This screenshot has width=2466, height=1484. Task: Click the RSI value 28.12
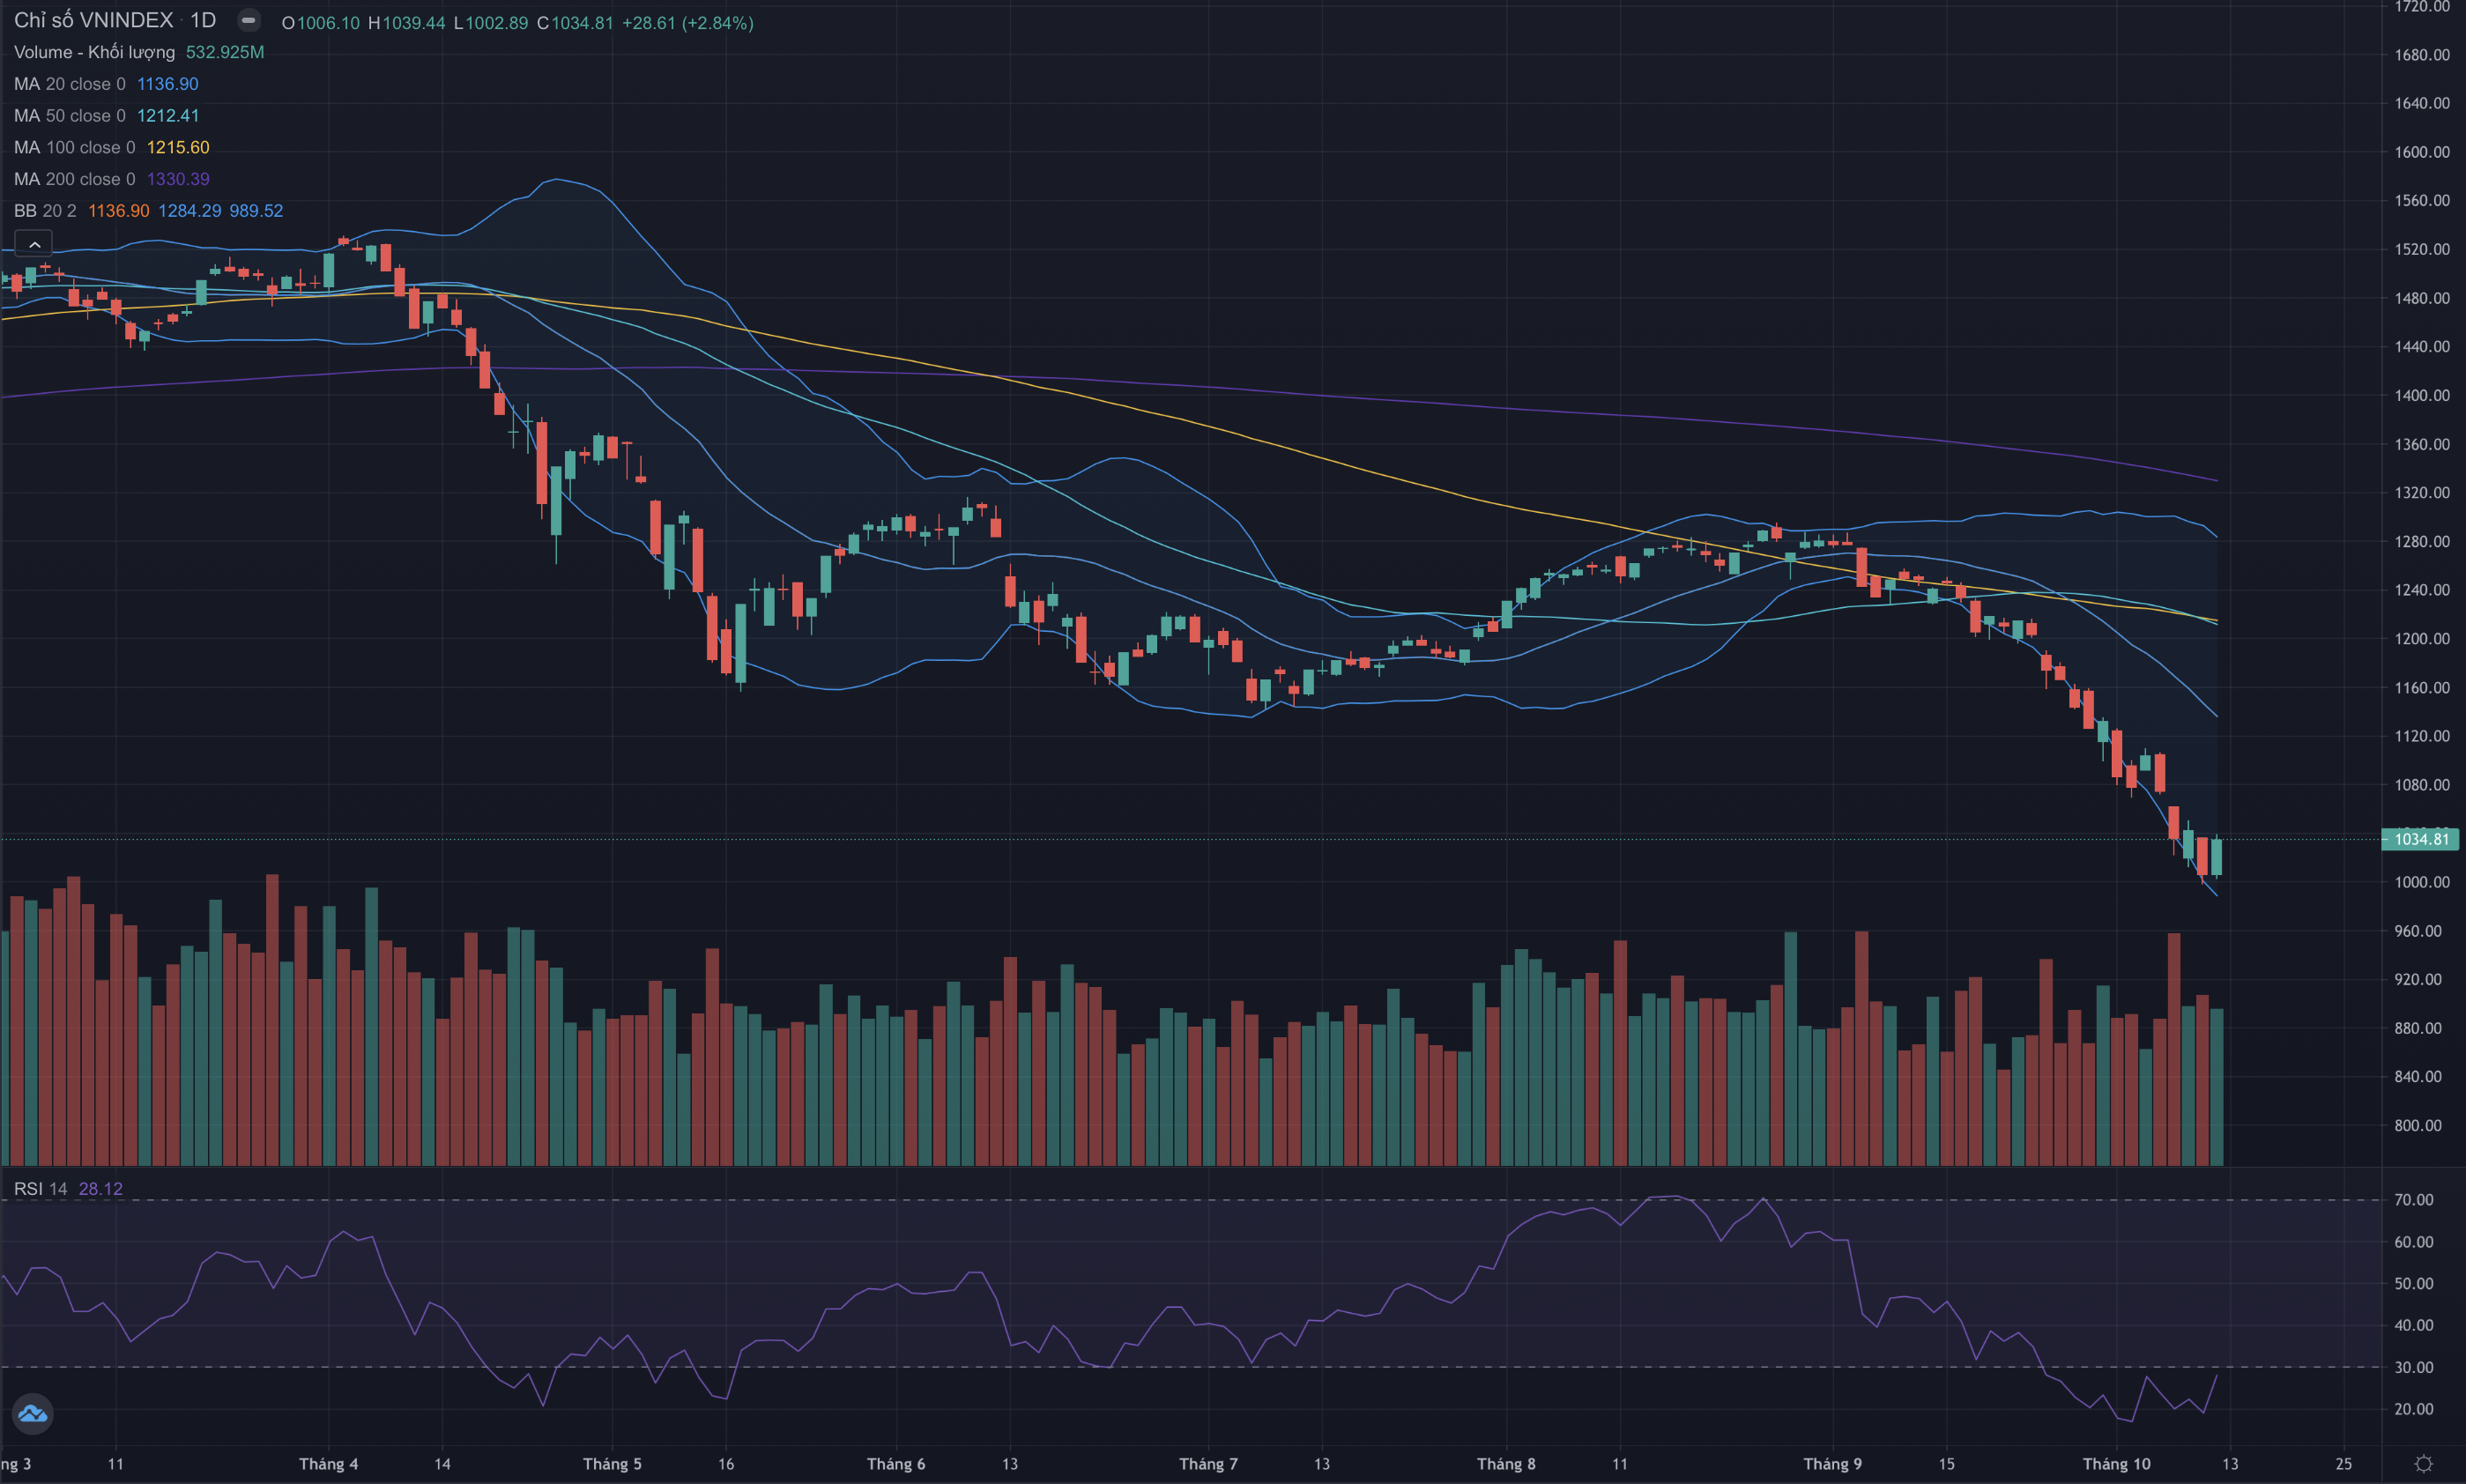101,1189
